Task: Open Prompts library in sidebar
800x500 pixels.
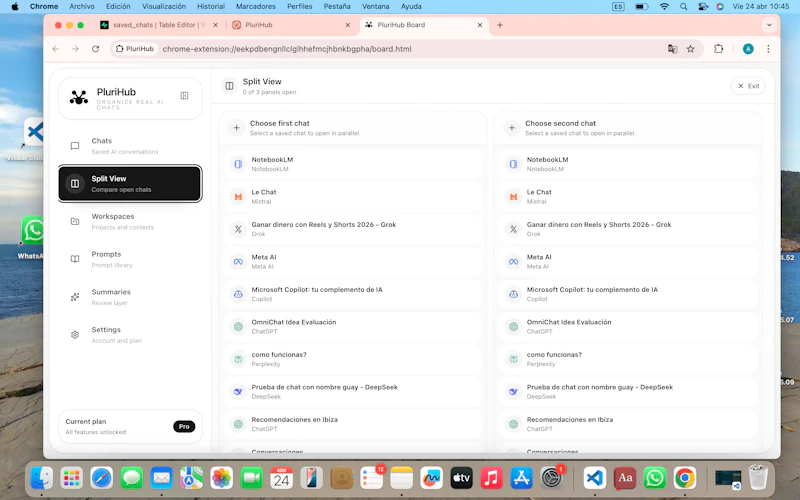Action: click(x=130, y=259)
